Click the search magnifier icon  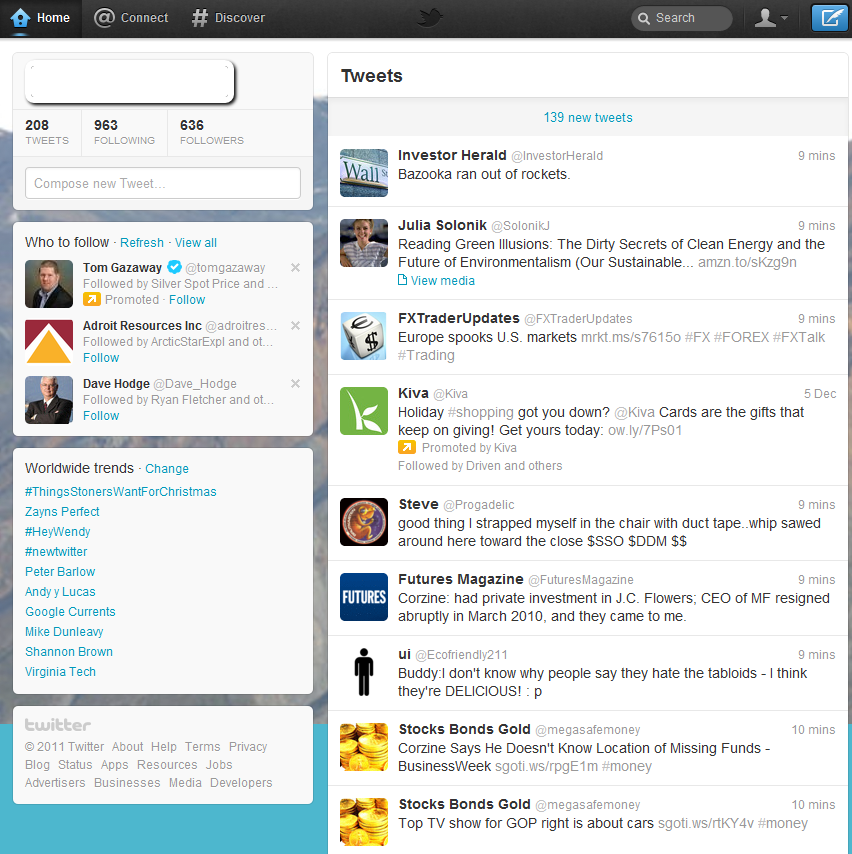(643, 19)
